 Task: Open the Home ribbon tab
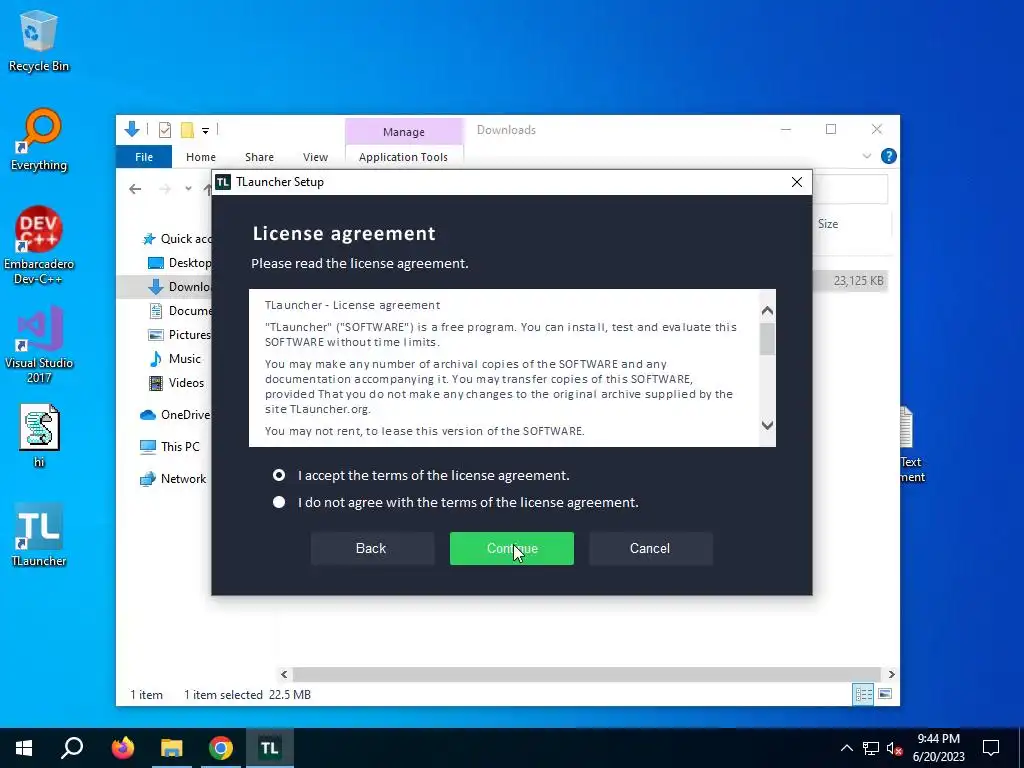click(x=200, y=157)
